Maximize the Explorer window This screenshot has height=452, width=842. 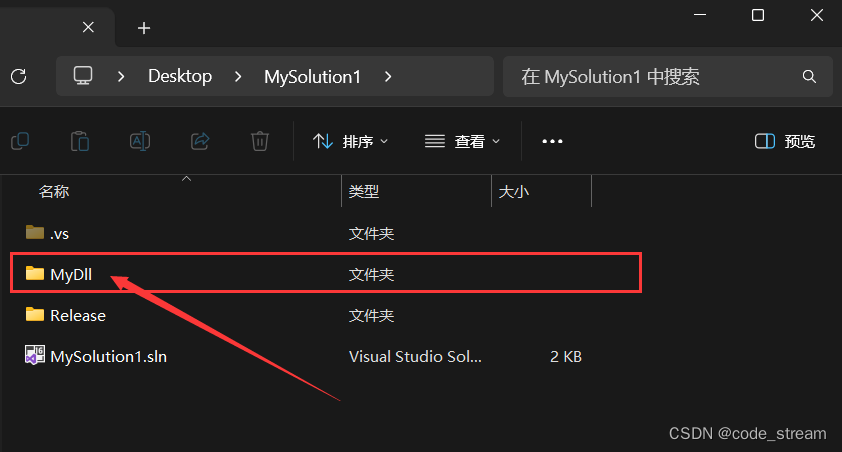pyautogui.click(x=758, y=15)
